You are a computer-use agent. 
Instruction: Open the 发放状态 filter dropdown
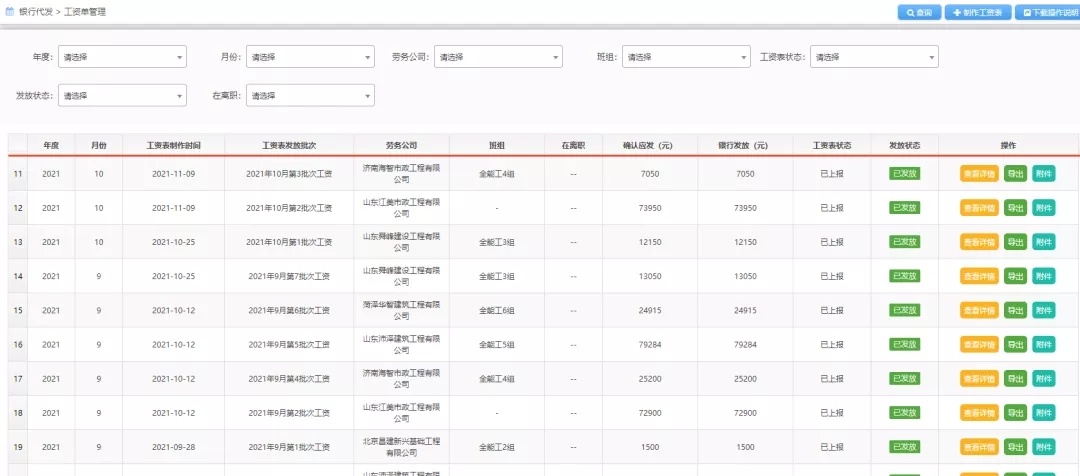122,96
